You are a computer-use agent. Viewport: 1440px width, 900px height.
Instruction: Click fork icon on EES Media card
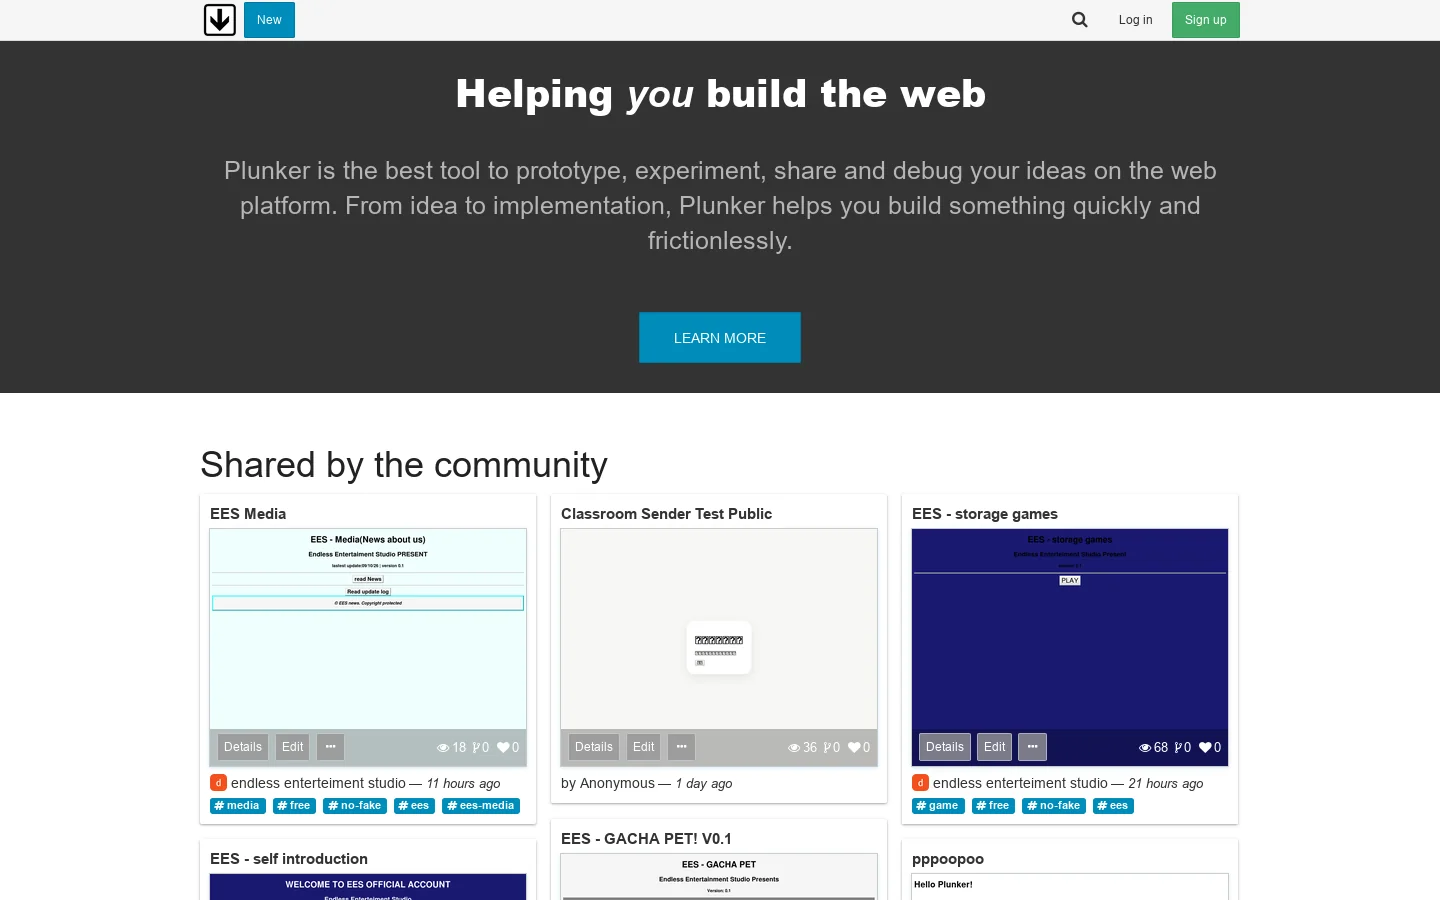coord(476,747)
